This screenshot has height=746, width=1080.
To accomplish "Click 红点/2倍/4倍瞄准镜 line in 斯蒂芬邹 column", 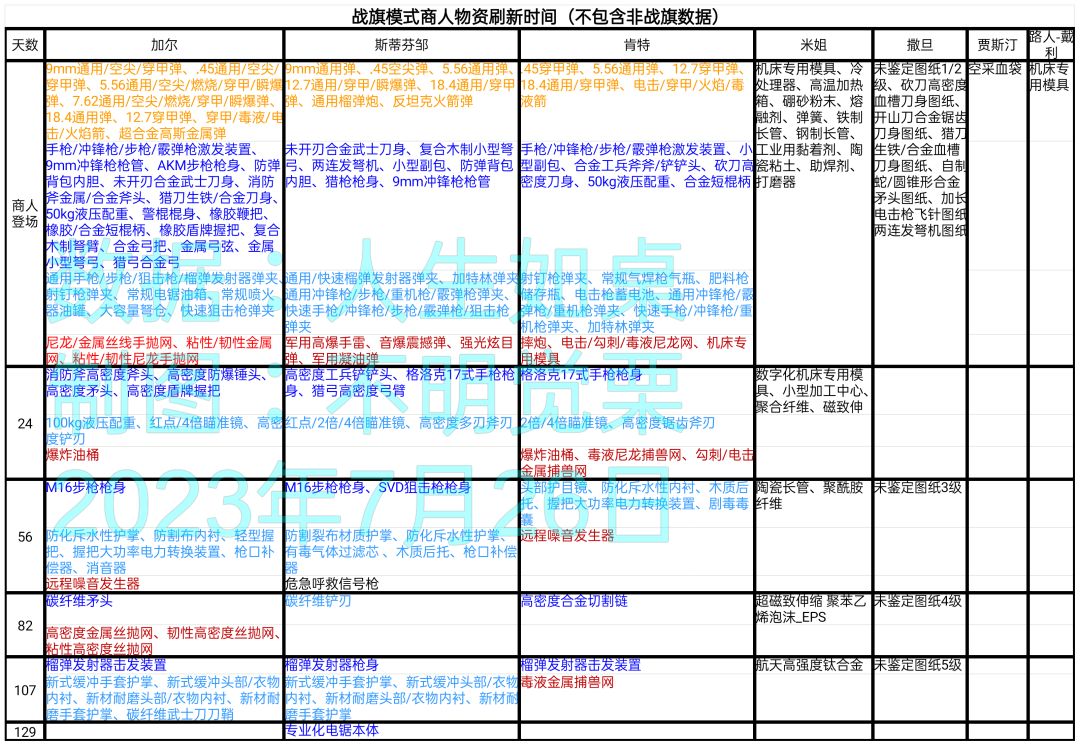I will [398, 422].
